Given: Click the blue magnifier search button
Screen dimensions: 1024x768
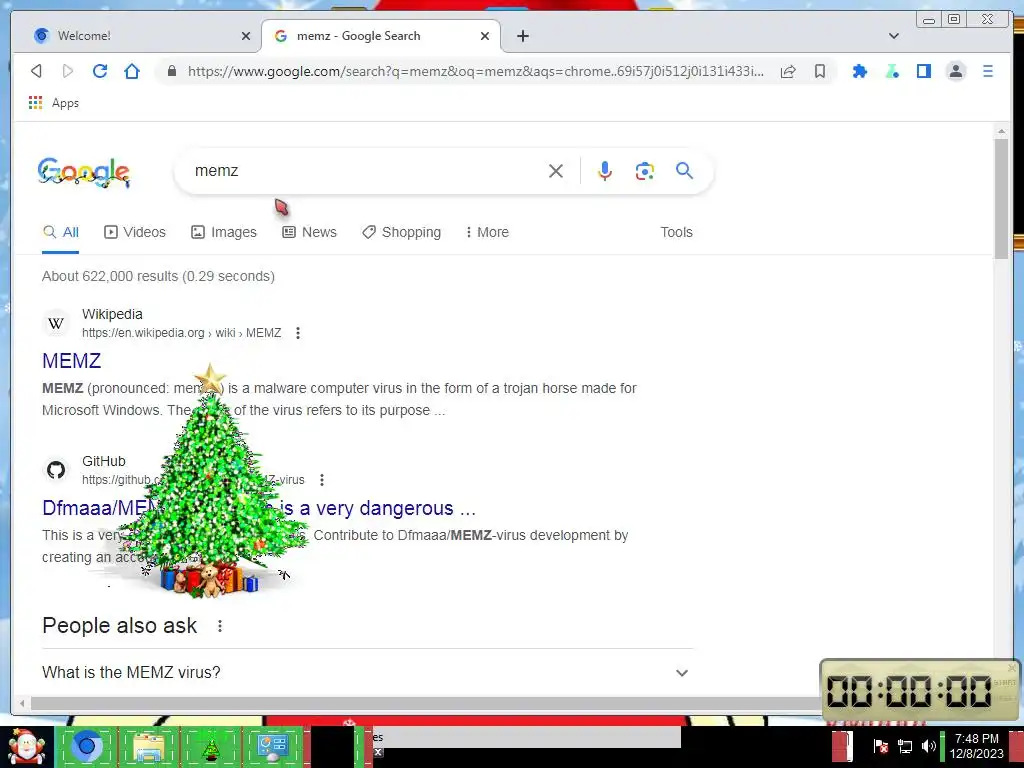Looking at the screenshot, I should click(x=684, y=171).
